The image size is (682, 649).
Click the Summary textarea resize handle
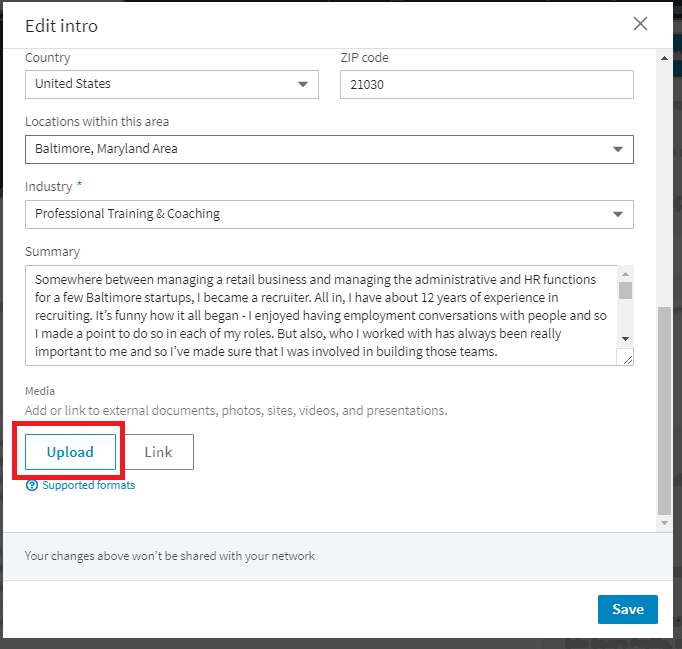627,358
